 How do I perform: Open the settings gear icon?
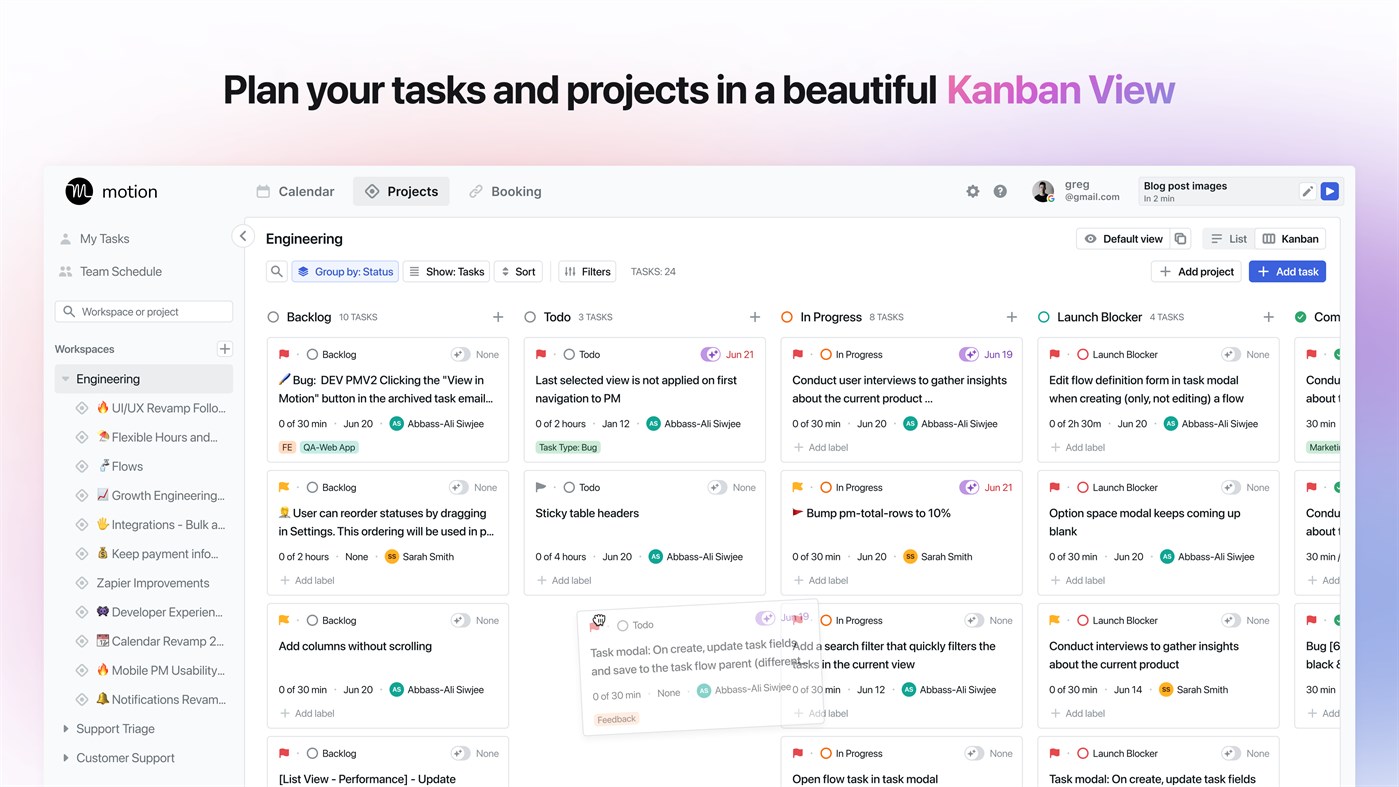point(972,190)
